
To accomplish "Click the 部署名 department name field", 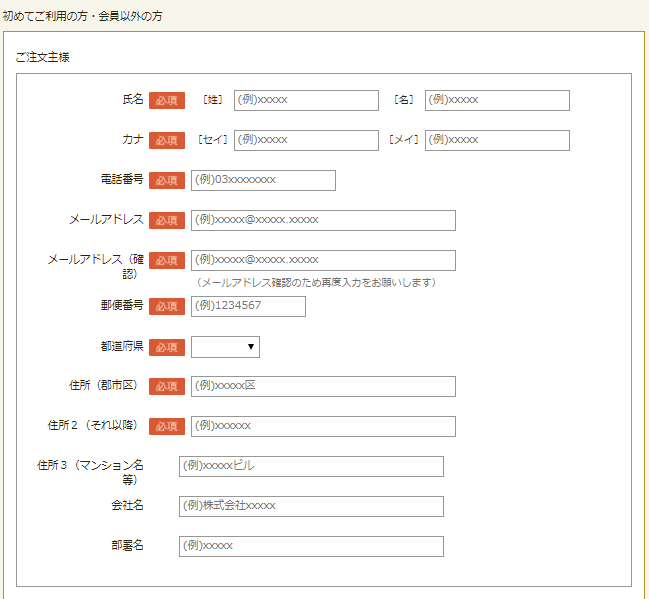I will point(311,546).
